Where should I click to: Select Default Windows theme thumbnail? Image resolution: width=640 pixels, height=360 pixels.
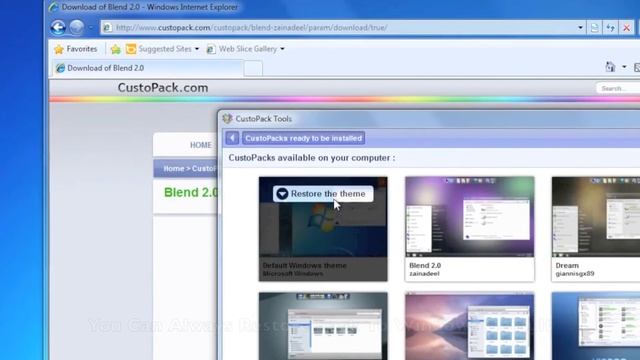tap(323, 229)
